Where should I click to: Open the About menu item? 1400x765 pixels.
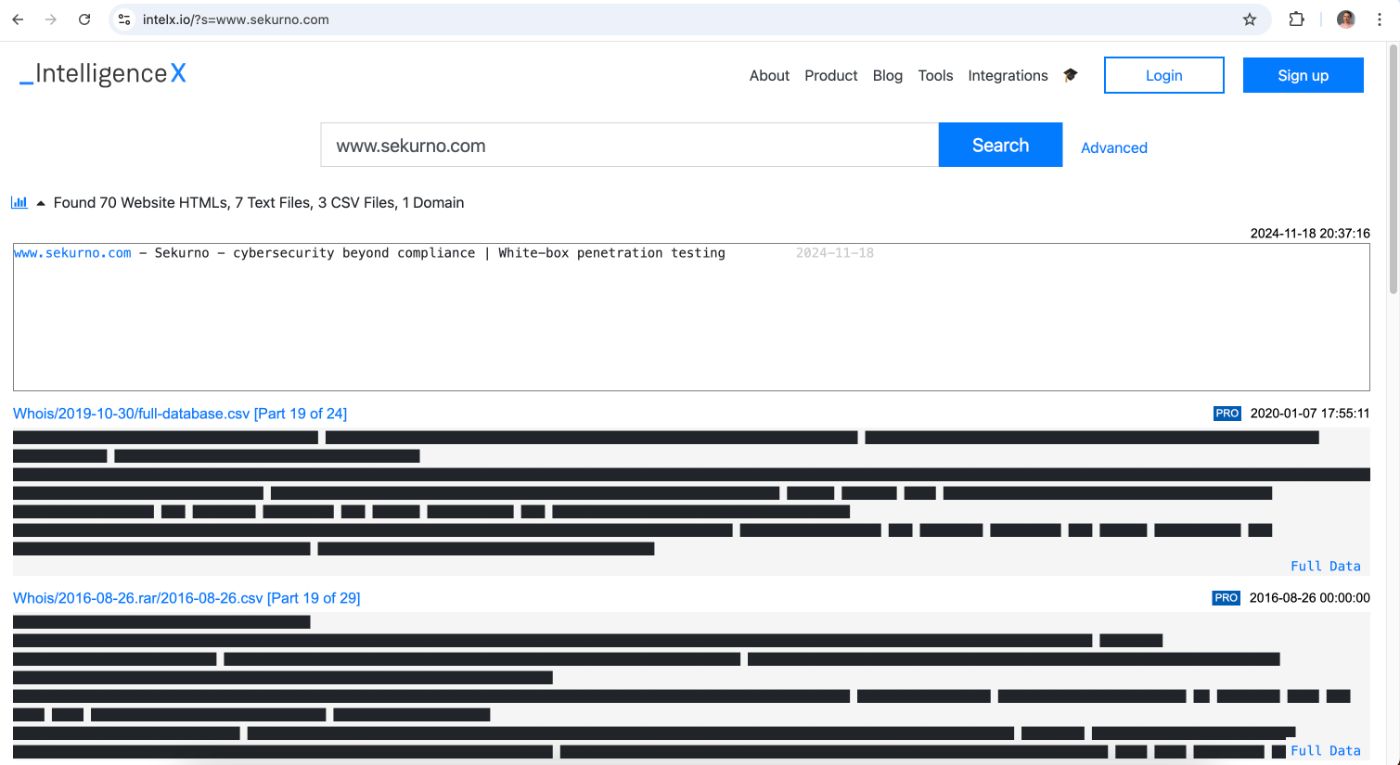click(769, 75)
